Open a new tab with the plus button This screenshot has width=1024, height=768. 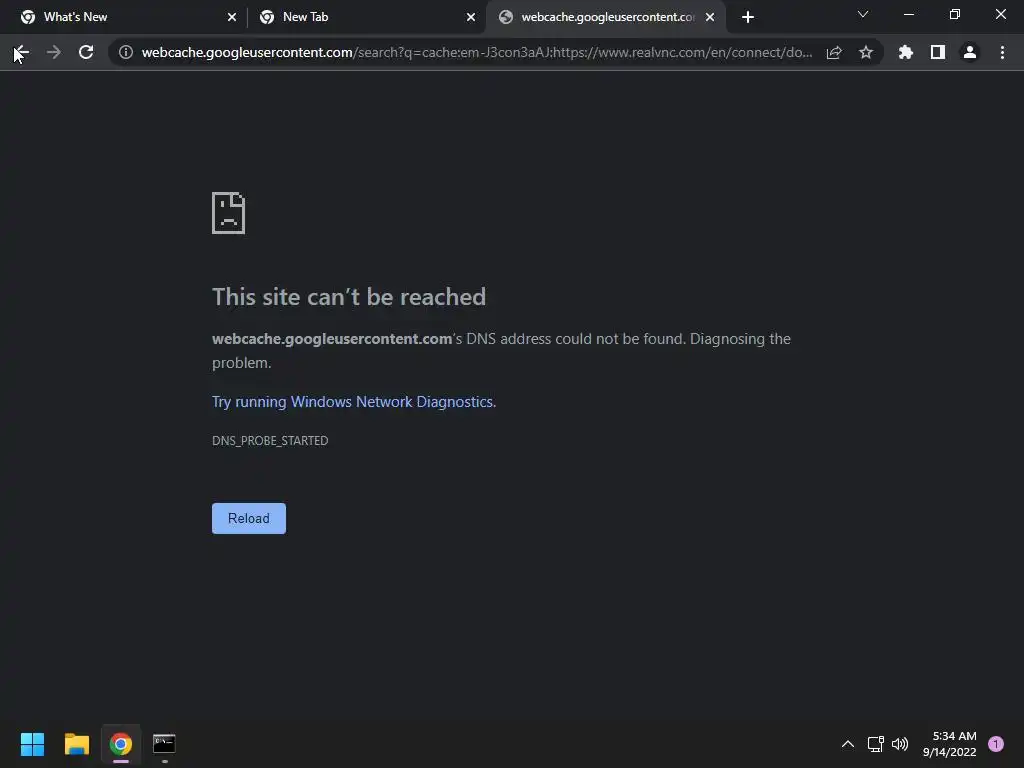click(x=748, y=17)
